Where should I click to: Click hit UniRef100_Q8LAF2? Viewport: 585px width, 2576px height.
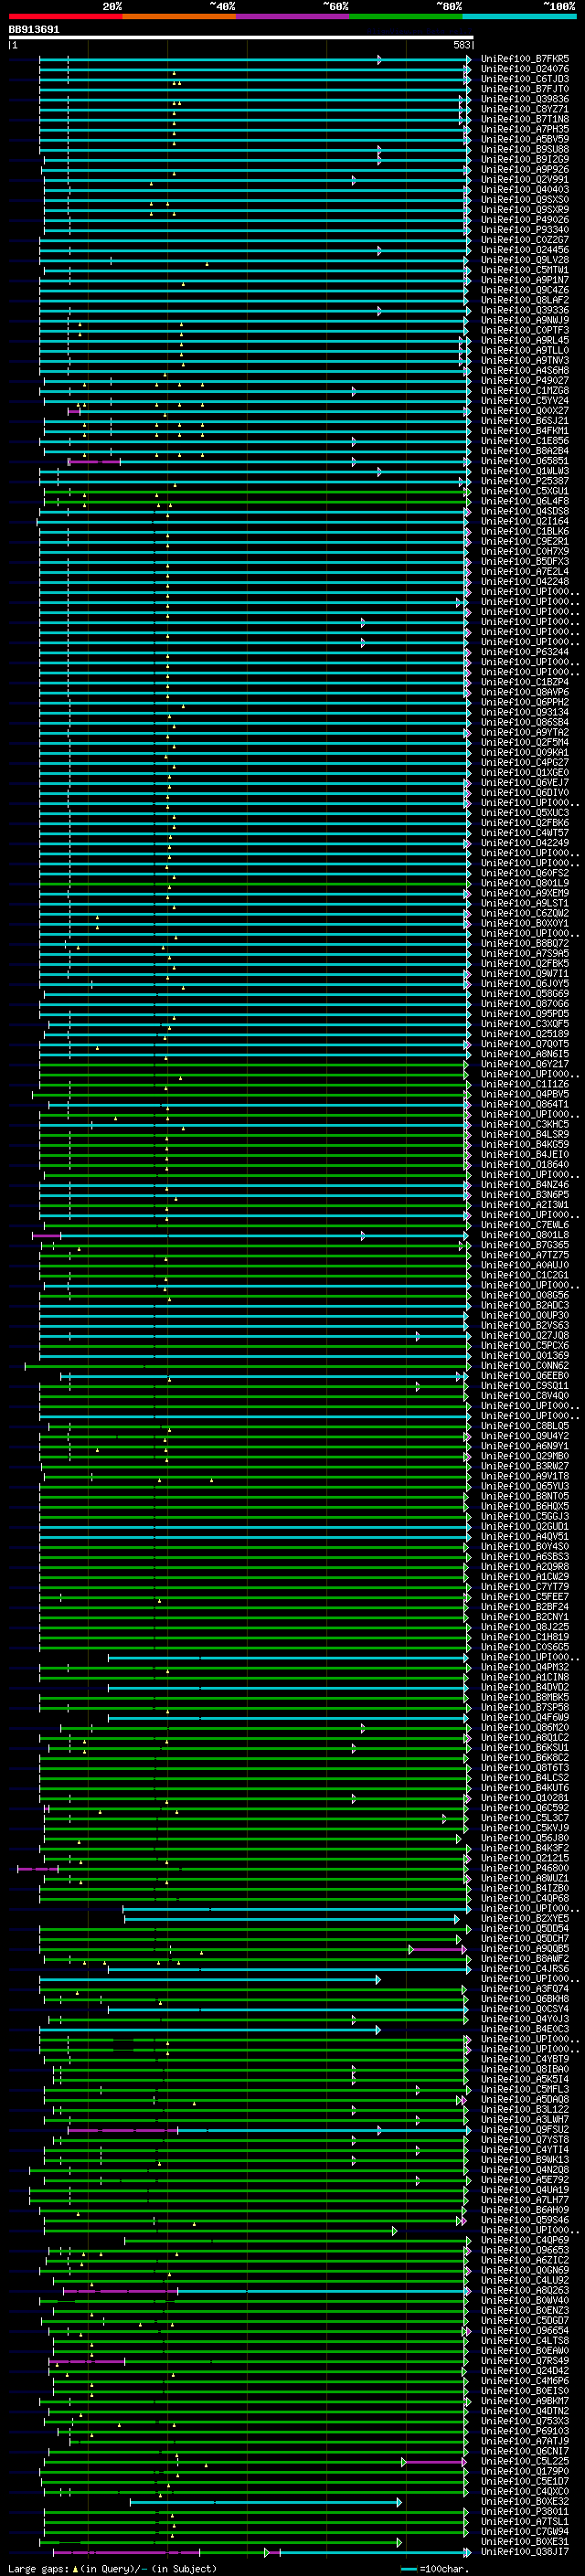click(525, 300)
